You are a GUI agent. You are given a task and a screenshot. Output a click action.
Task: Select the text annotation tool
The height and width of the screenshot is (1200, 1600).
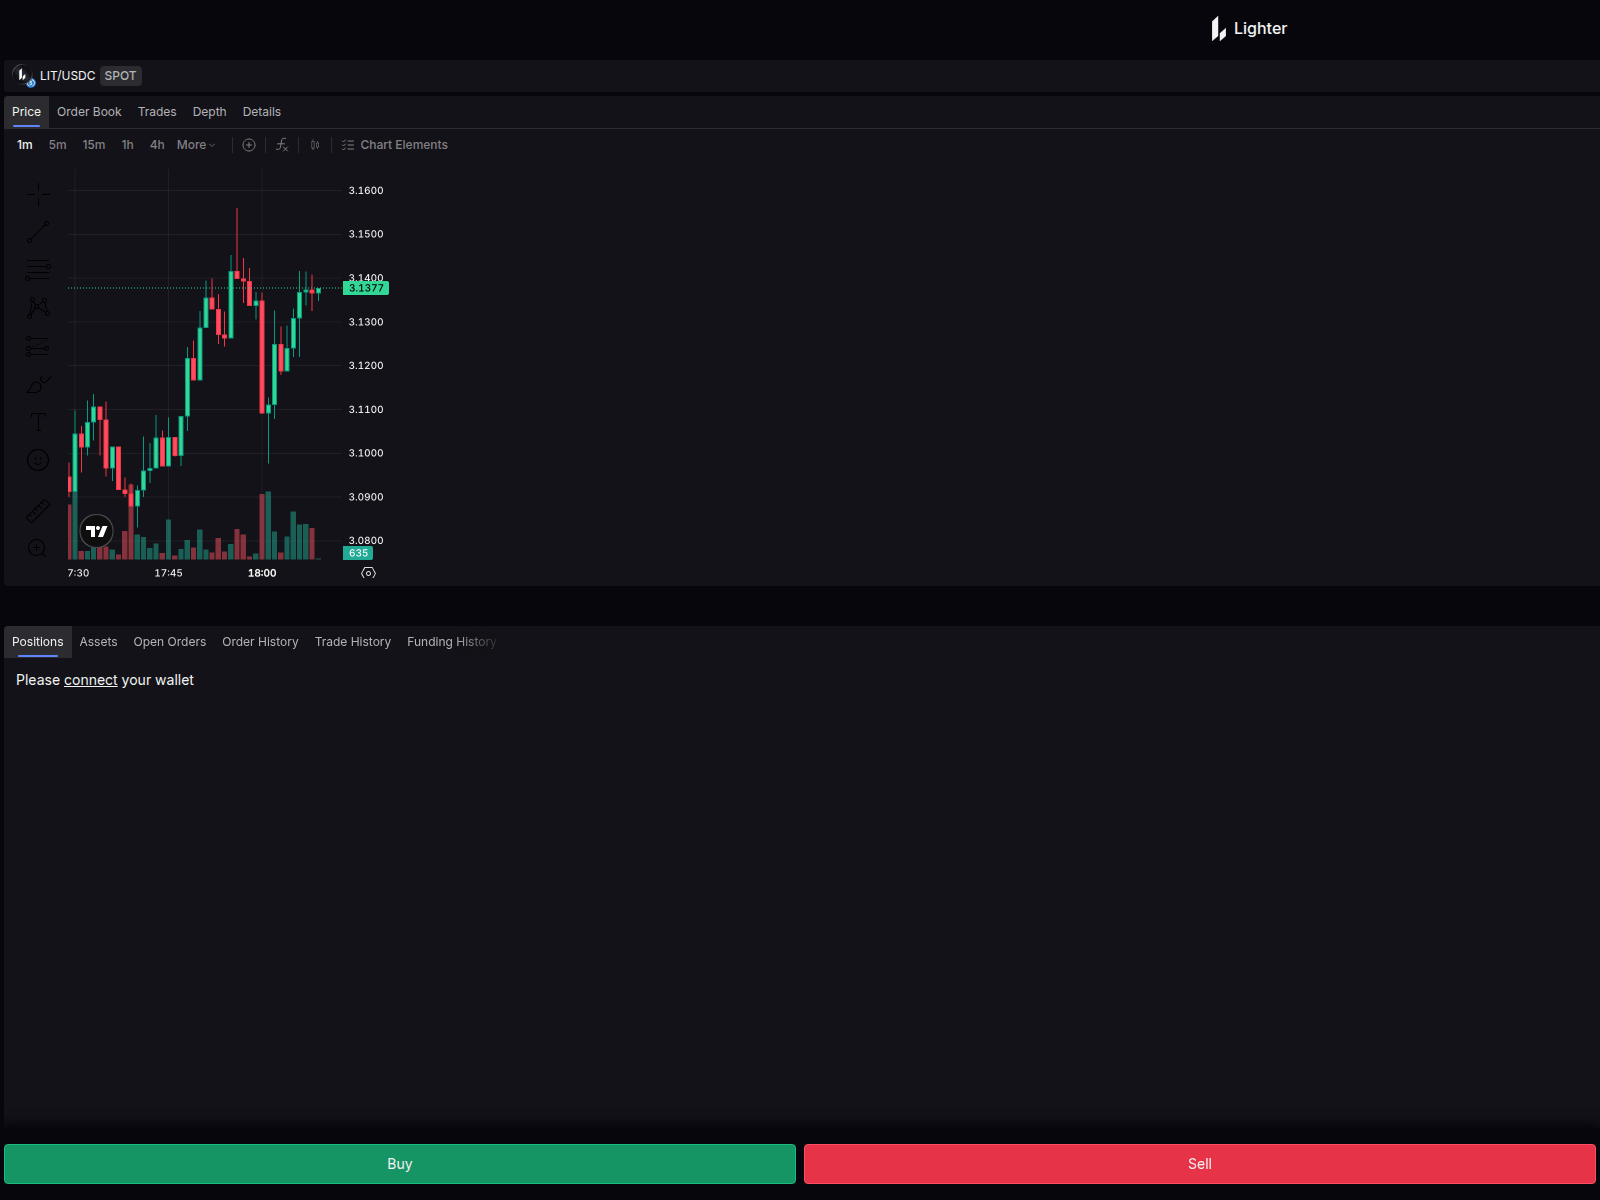[38, 422]
